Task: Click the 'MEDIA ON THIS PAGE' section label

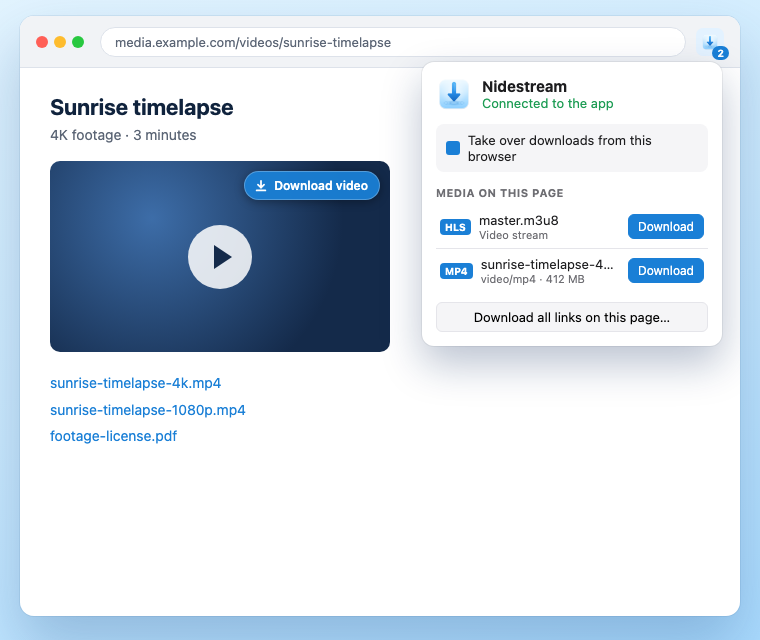Action: point(500,193)
